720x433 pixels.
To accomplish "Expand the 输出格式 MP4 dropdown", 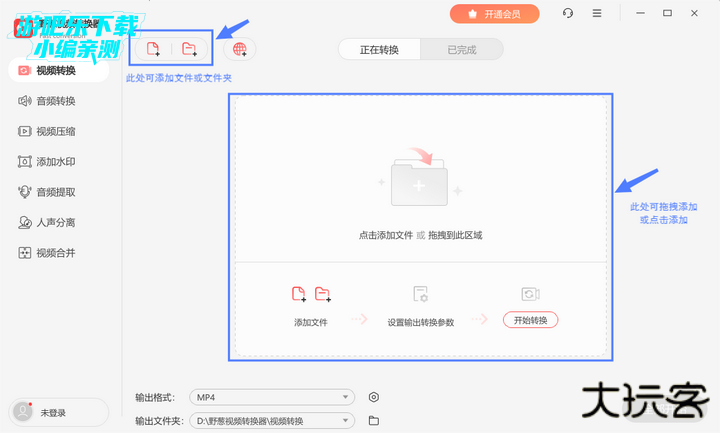I will [x=272, y=397].
